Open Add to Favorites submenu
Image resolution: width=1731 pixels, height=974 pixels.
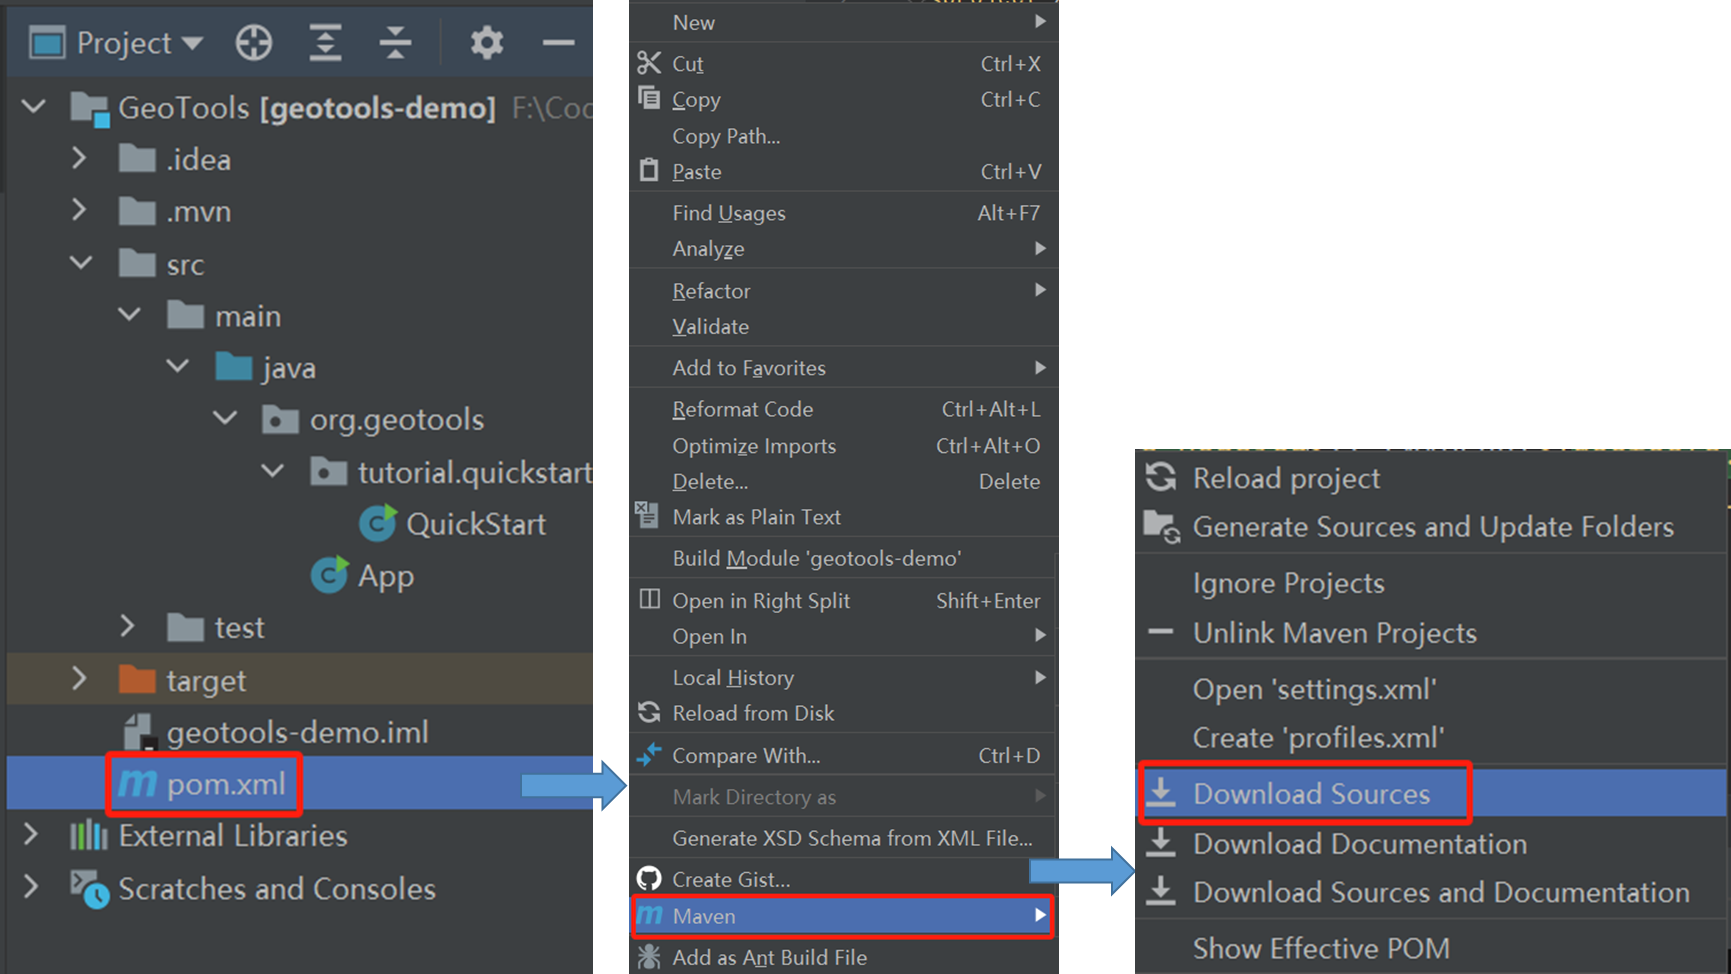point(844,368)
